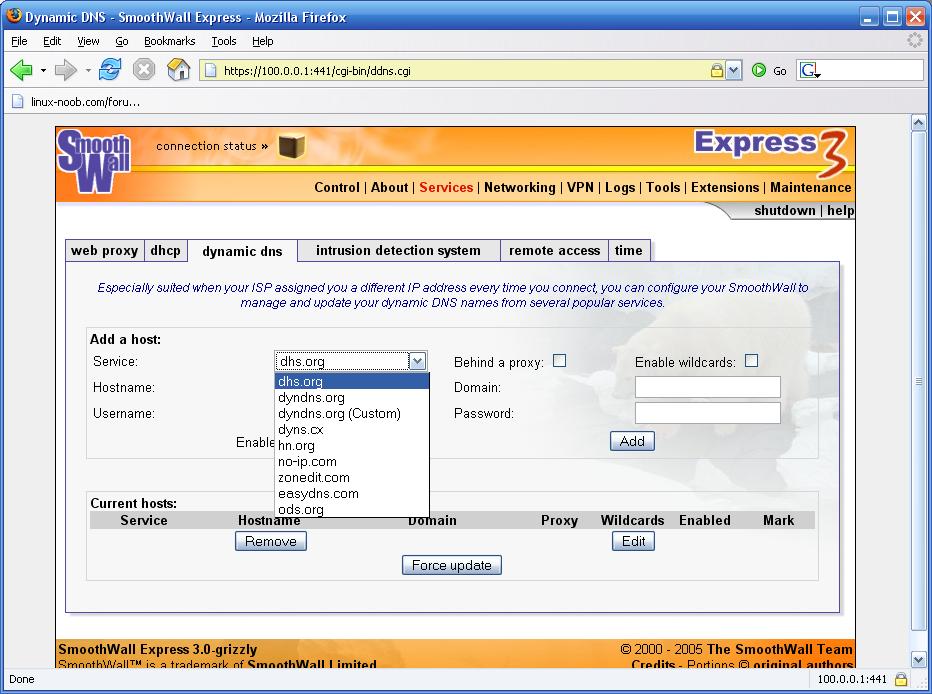This screenshot has width=932, height=694.
Task: Go to the Logs section
Action: tap(620, 188)
